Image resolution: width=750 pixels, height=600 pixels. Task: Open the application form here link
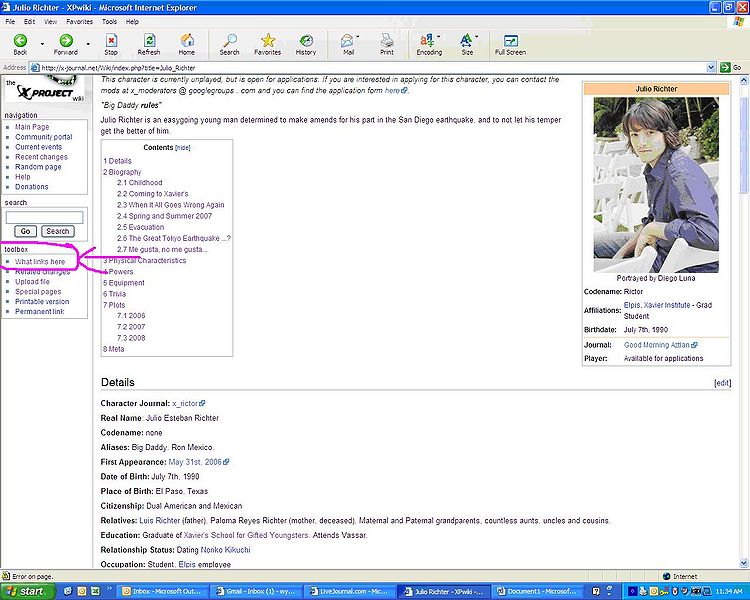[x=396, y=90]
